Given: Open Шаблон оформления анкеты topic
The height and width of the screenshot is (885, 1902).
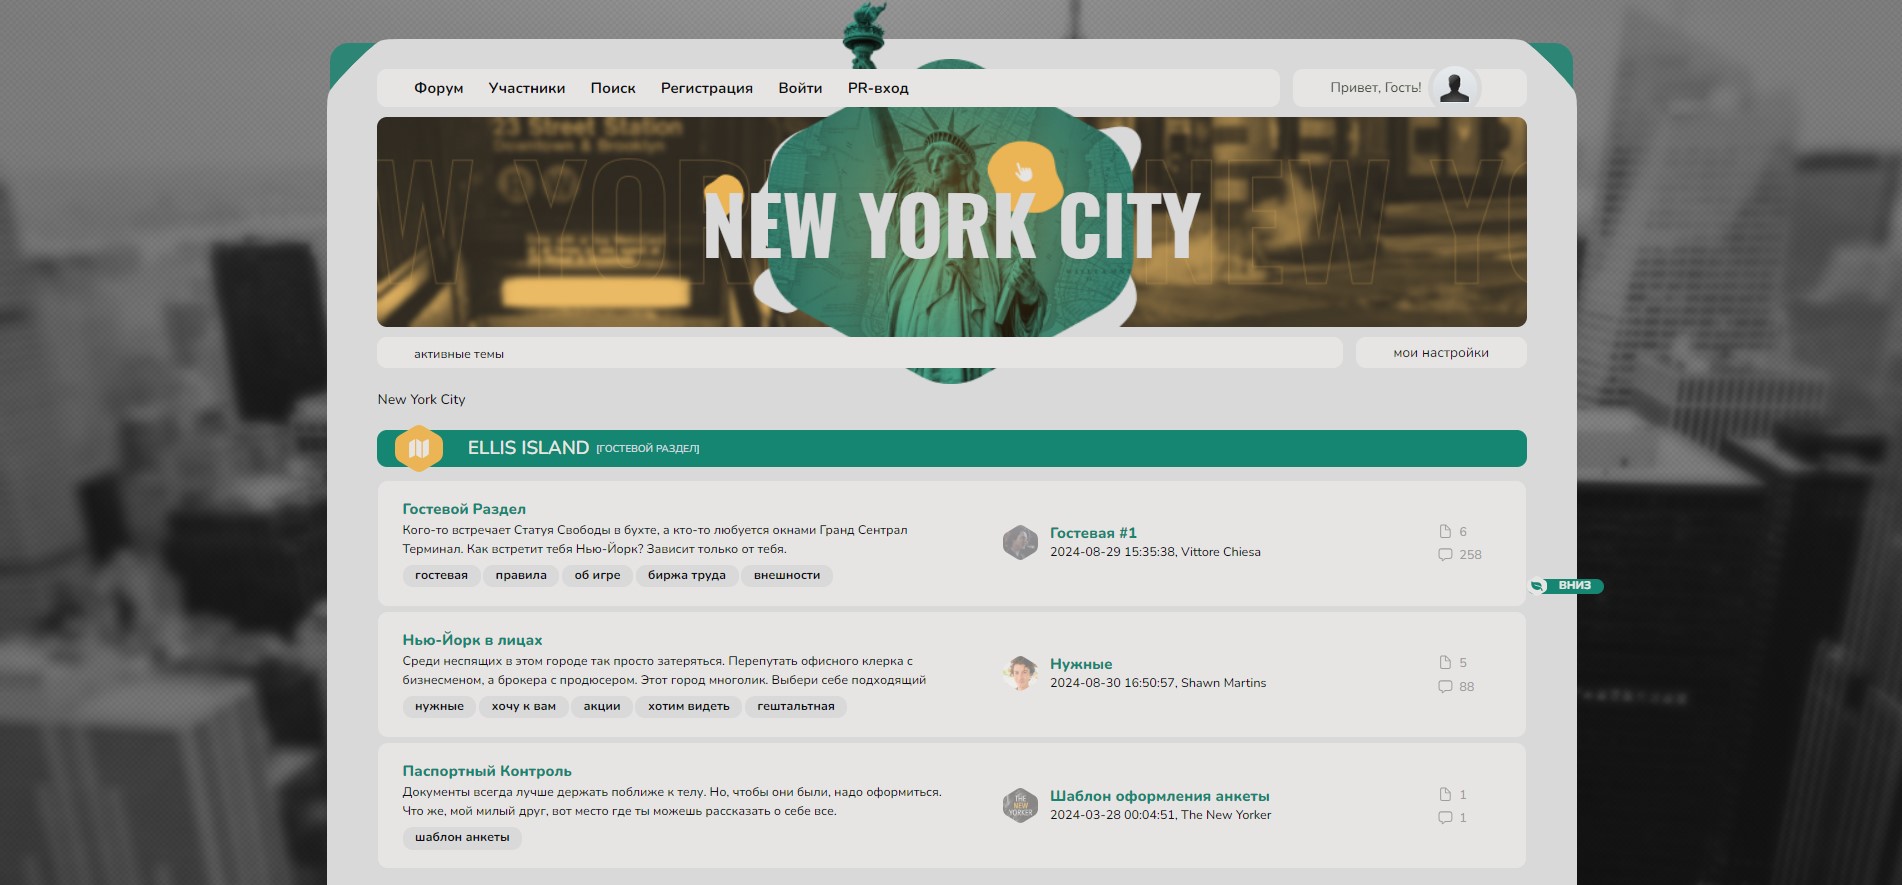Looking at the screenshot, I should click(1160, 796).
